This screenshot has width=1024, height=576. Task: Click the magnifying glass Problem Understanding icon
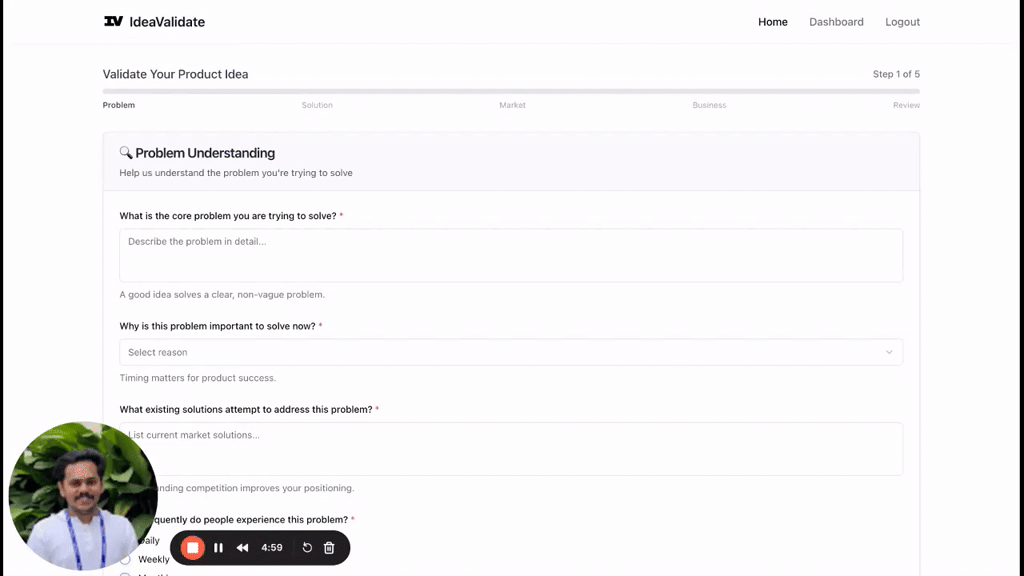(126, 153)
